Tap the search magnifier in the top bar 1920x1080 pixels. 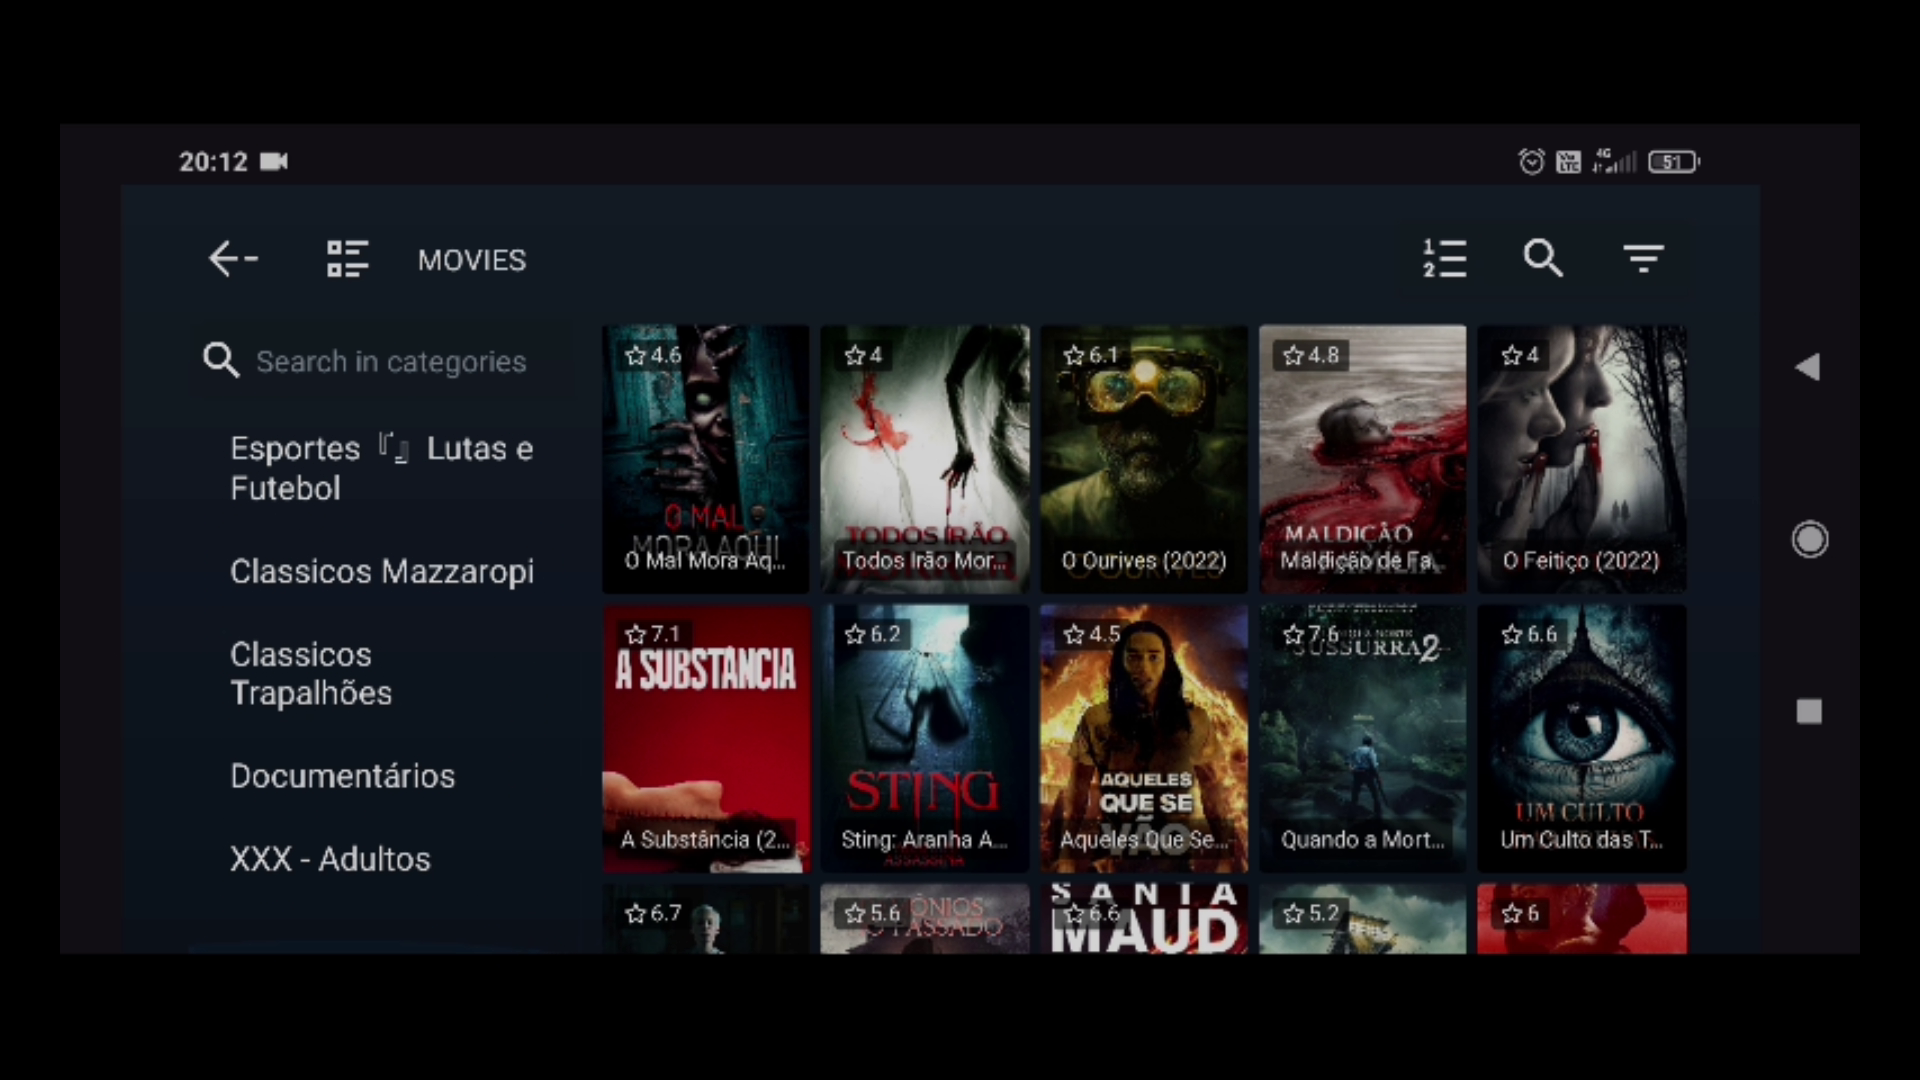pos(1543,259)
